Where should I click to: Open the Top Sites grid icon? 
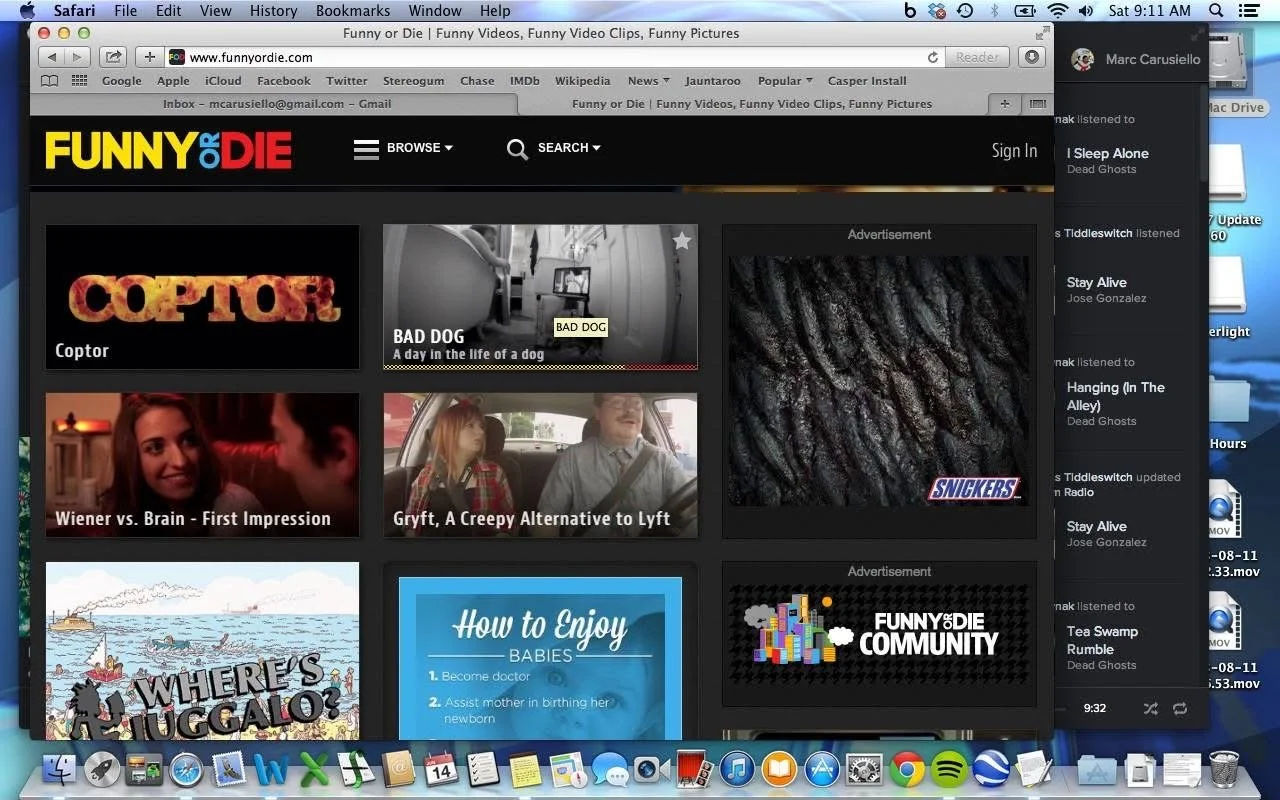point(79,81)
